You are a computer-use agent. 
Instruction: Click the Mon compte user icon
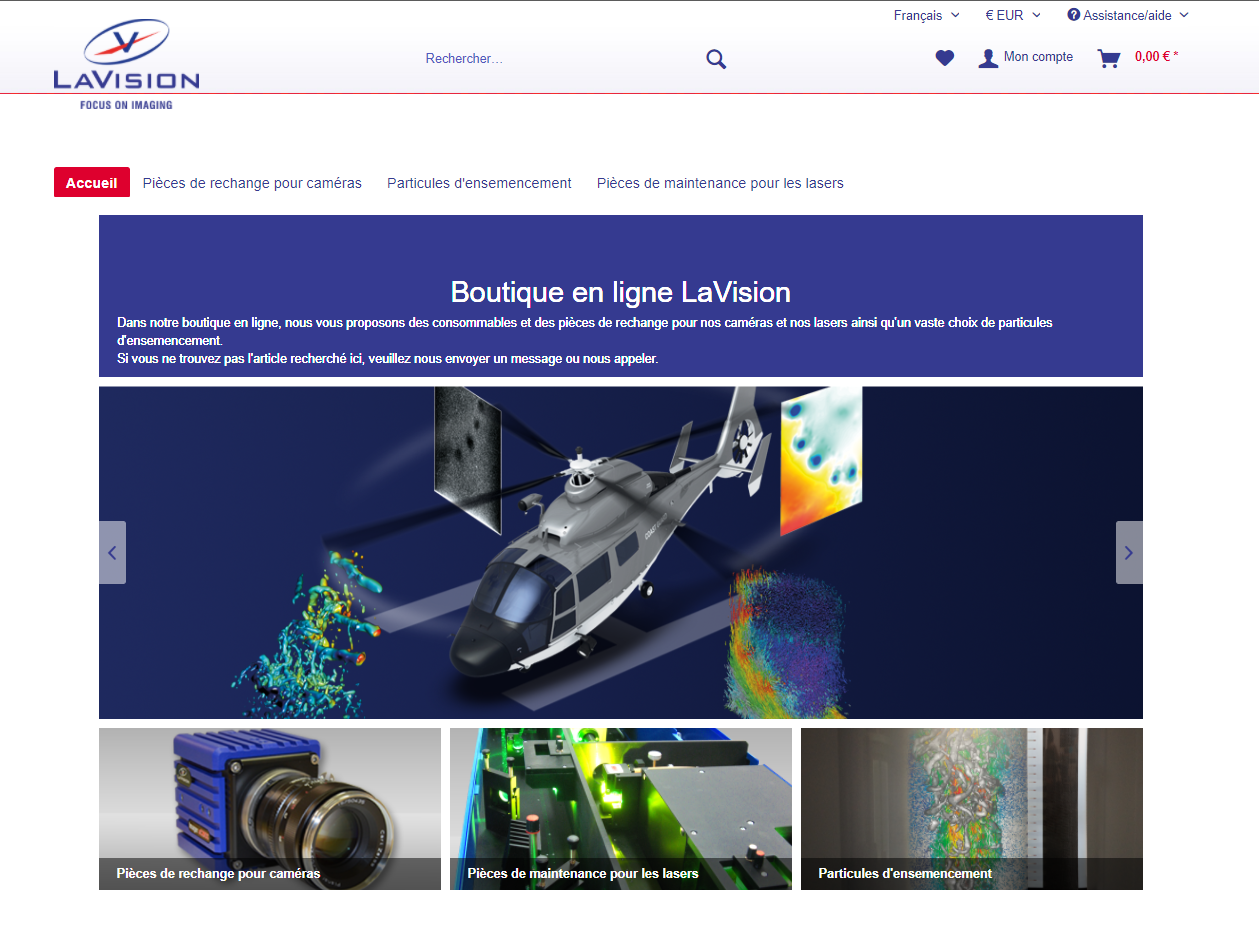tap(988, 58)
